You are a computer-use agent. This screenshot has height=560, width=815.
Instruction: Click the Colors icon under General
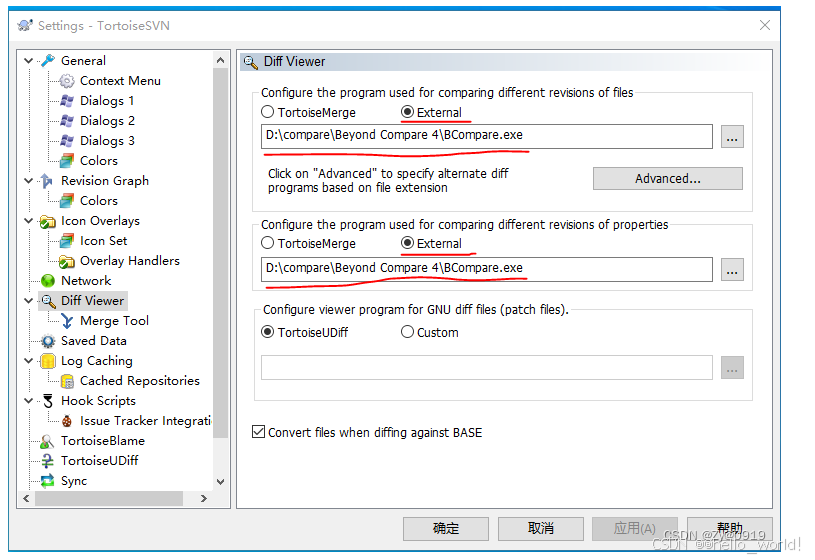coord(67,161)
